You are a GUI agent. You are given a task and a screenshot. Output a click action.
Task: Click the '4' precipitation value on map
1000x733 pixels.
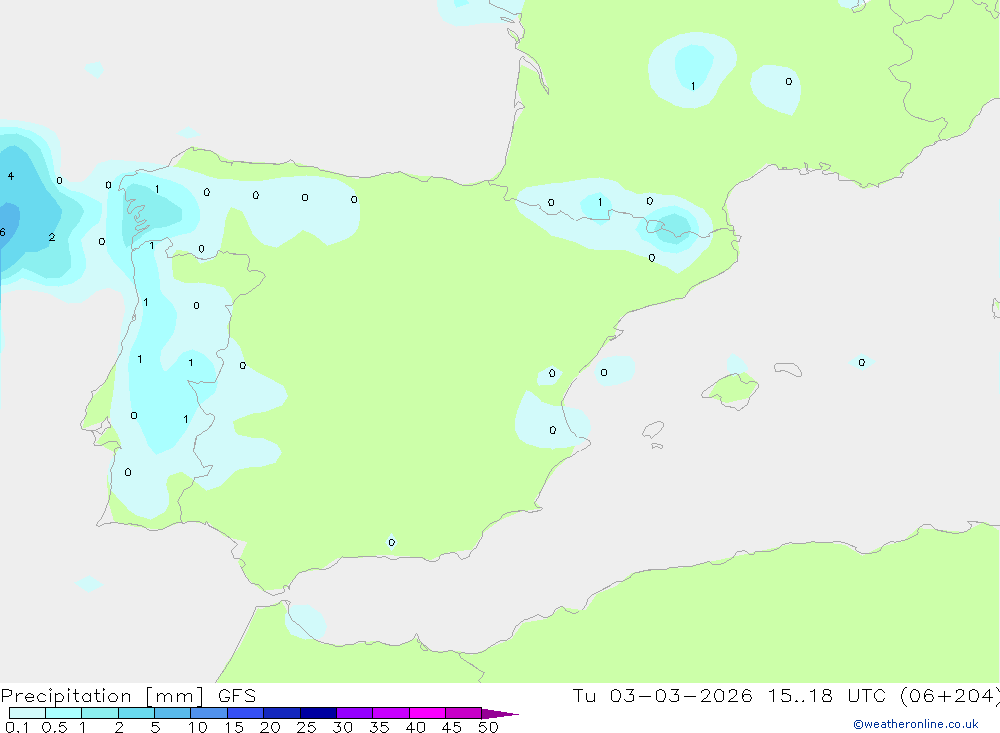[x=11, y=176]
